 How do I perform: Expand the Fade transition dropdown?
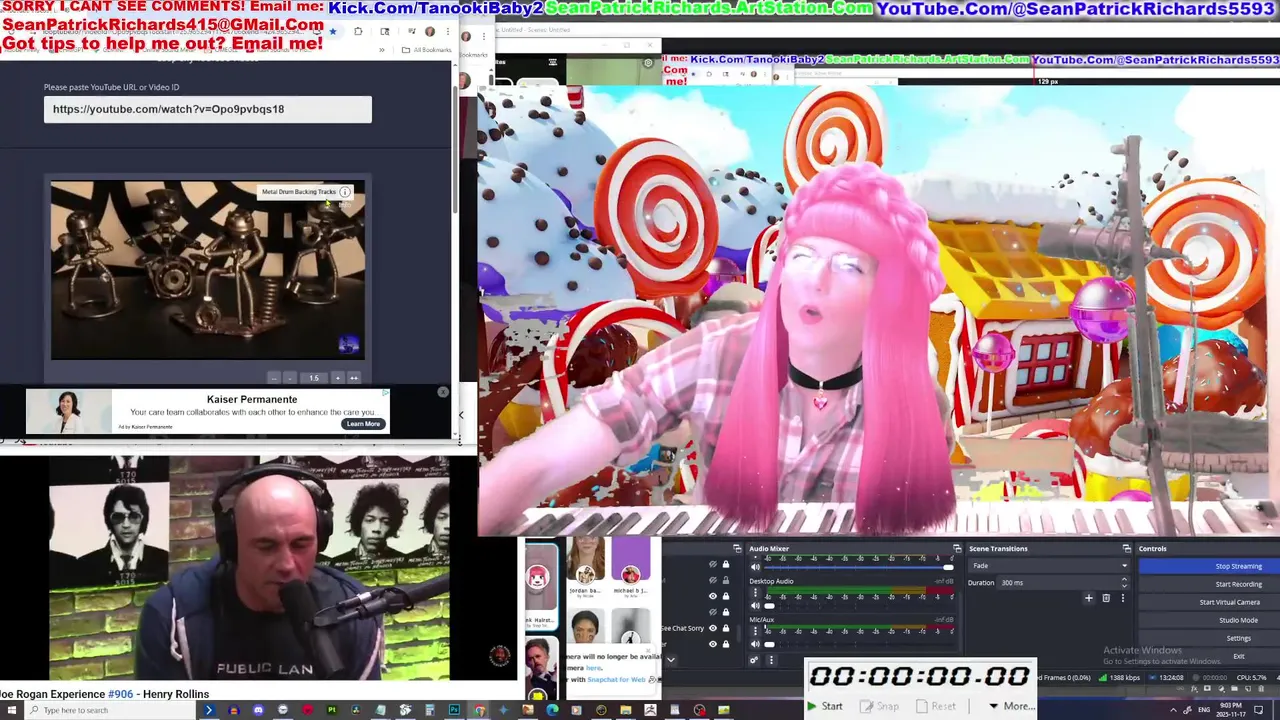[1049, 566]
